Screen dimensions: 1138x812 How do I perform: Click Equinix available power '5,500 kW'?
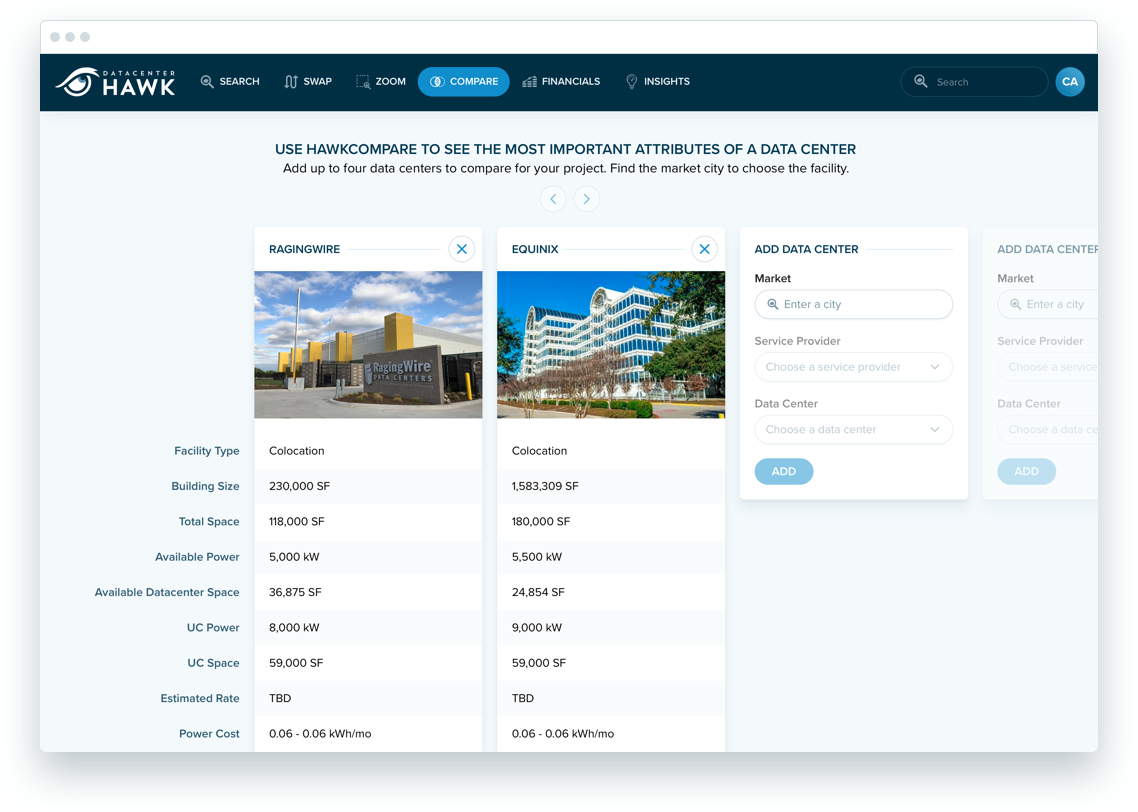pos(537,557)
